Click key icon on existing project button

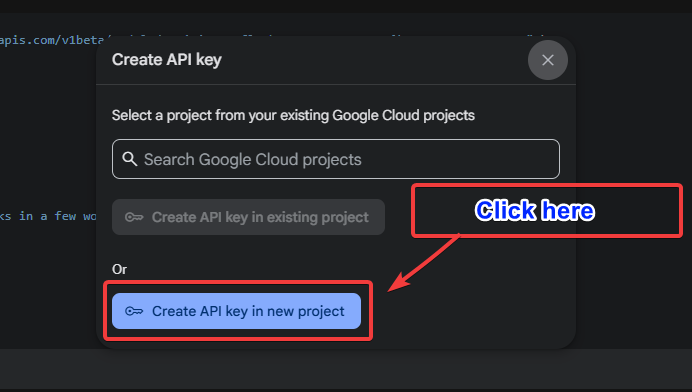pos(134,217)
